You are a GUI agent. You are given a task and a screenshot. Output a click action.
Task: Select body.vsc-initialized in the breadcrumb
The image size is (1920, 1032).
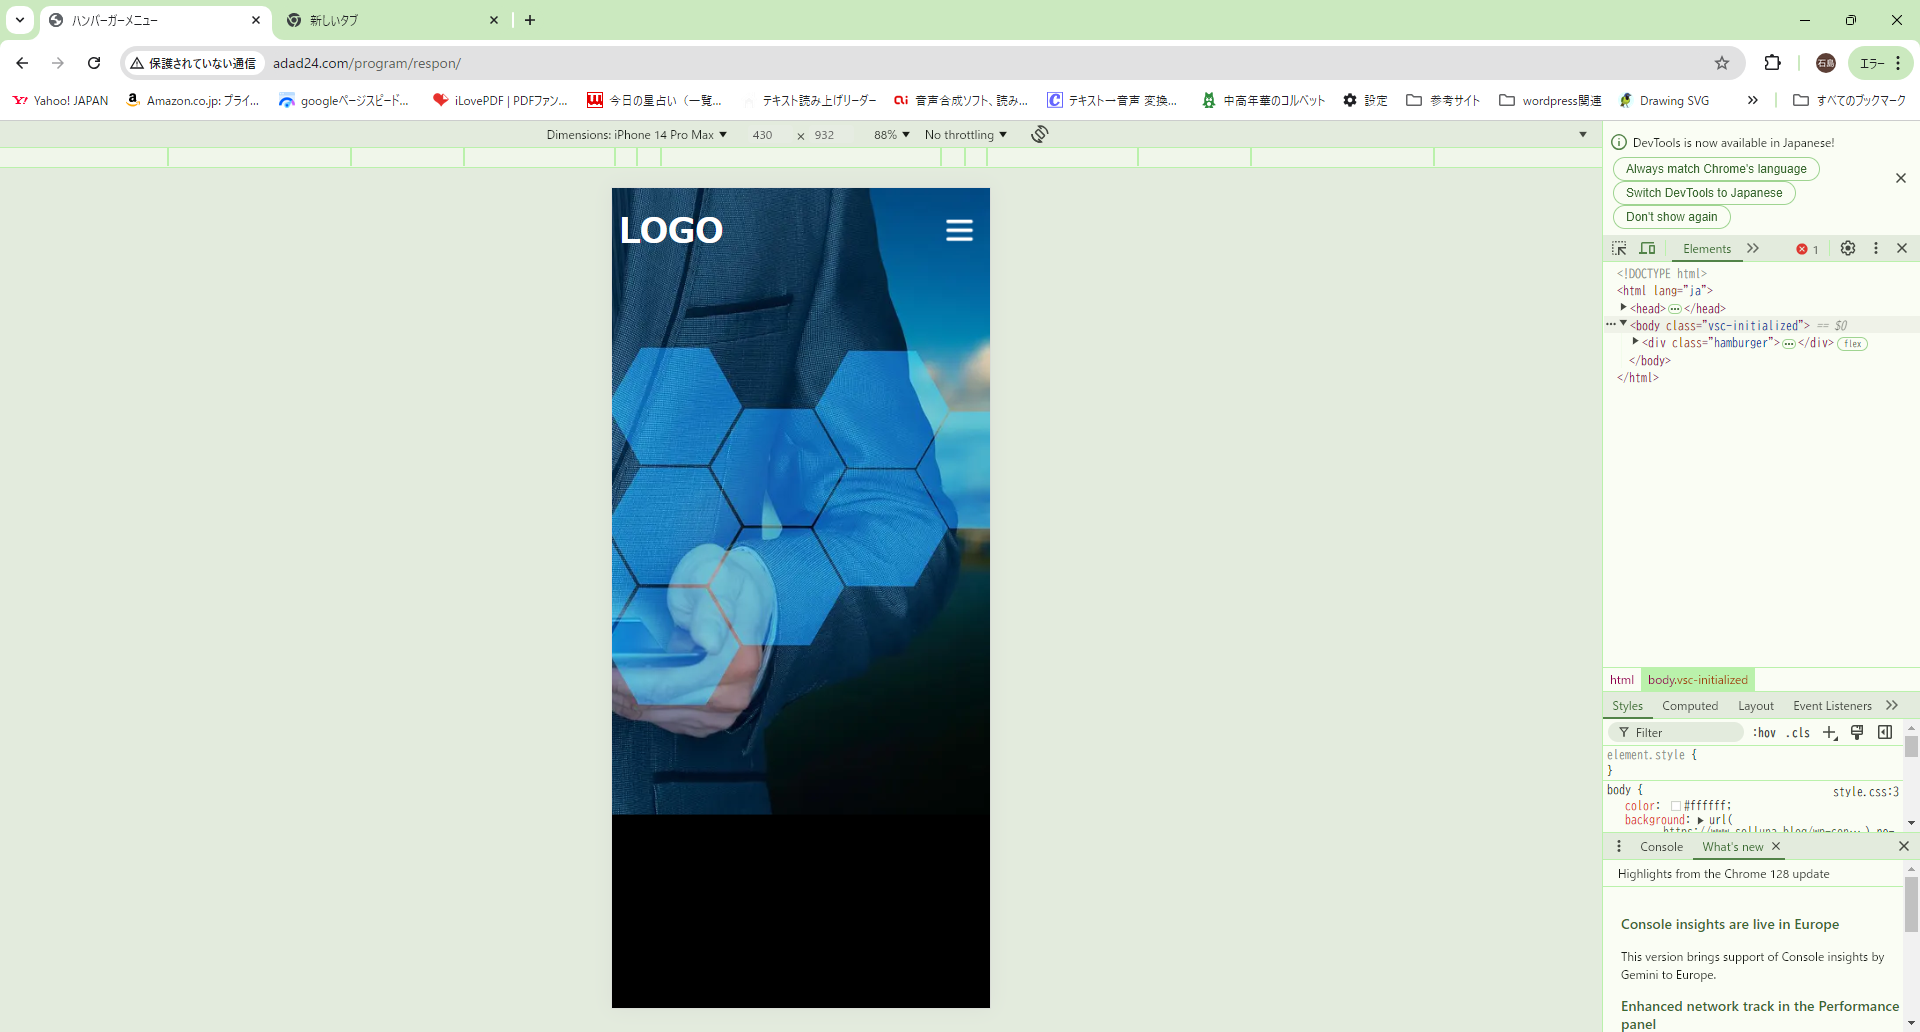click(x=1698, y=680)
